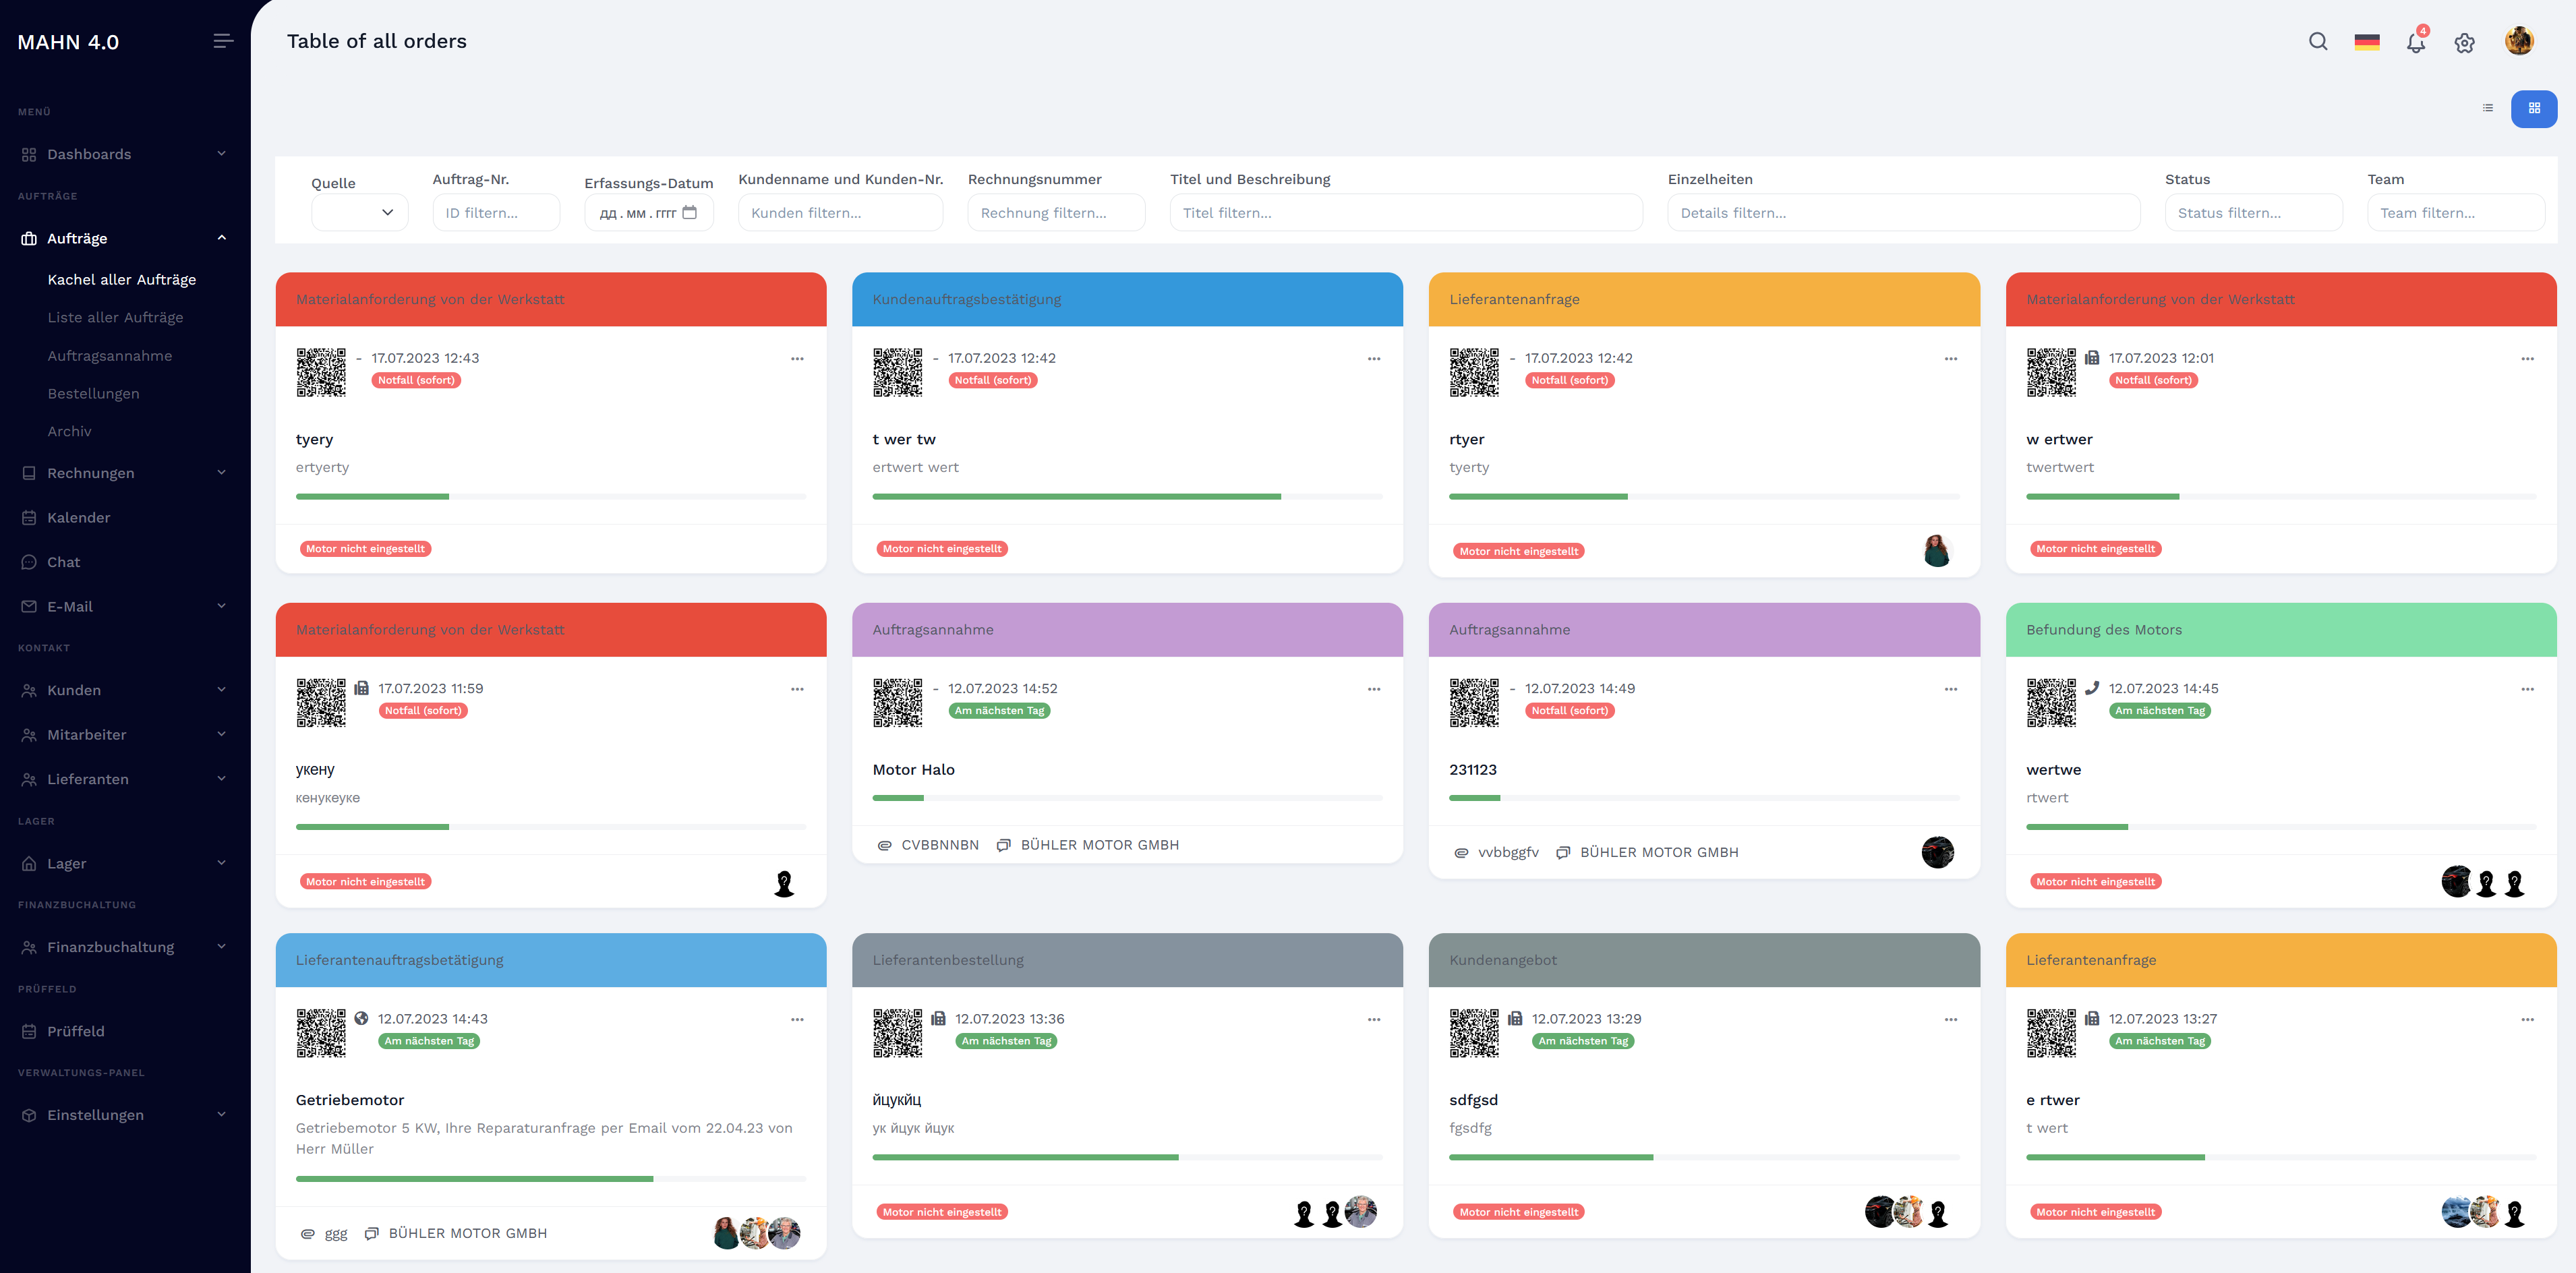Open Liste aller Aufträge
The height and width of the screenshot is (1273, 2576).
115,317
